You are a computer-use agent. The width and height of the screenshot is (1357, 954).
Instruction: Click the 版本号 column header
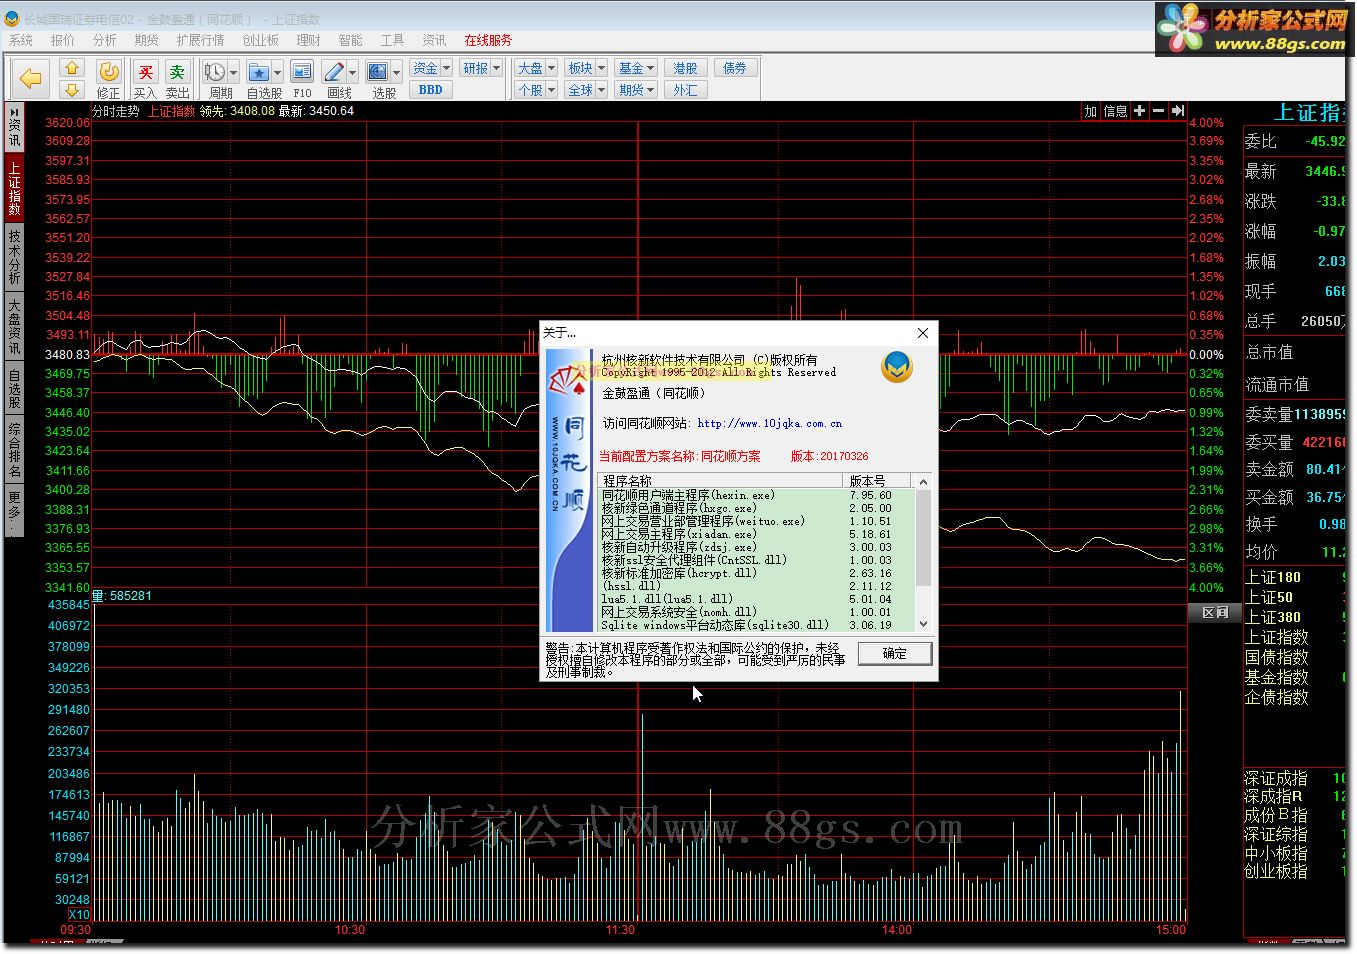[x=879, y=481]
